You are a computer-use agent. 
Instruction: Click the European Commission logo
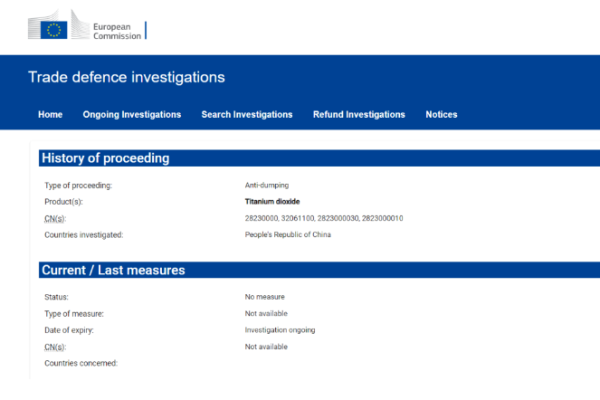click(87, 25)
